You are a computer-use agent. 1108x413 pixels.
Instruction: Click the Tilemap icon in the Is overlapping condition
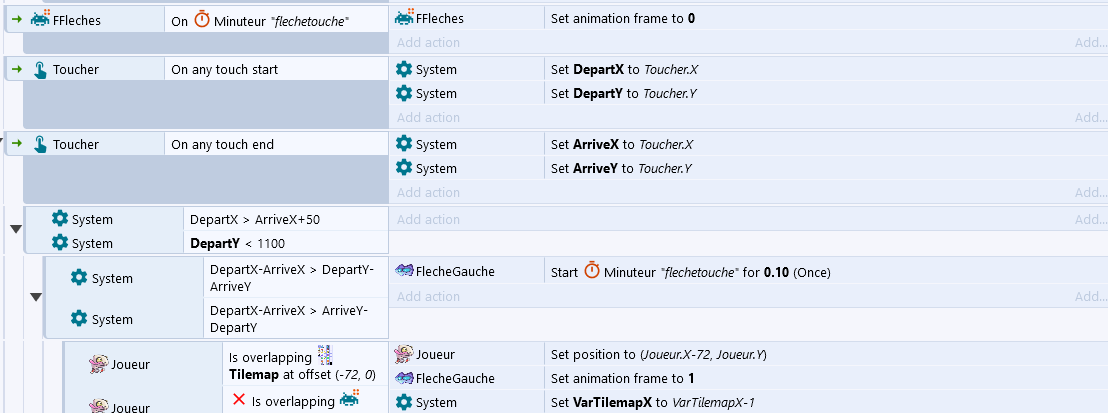click(324, 355)
